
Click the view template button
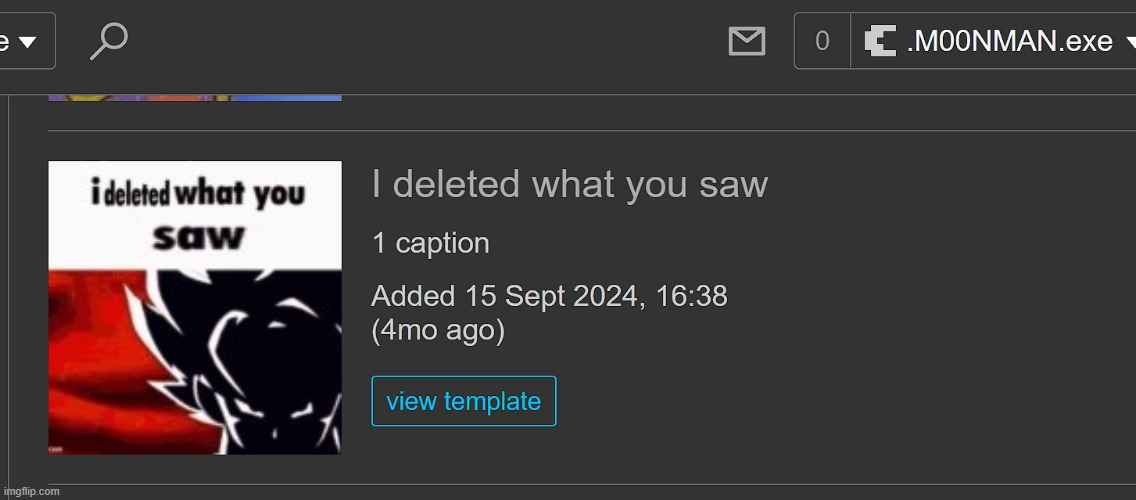(x=464, y=401)
